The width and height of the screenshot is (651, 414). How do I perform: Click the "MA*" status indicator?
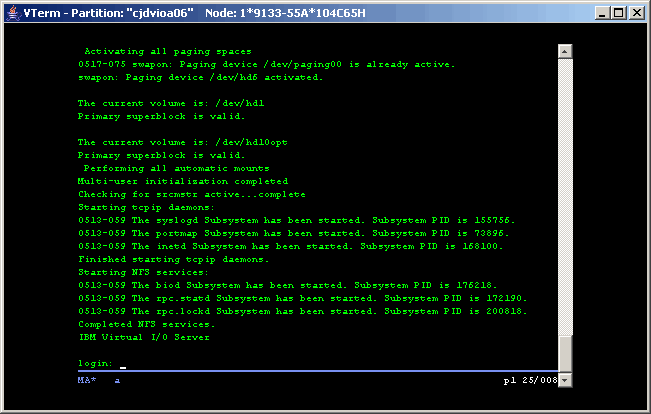tap(86, 380)
